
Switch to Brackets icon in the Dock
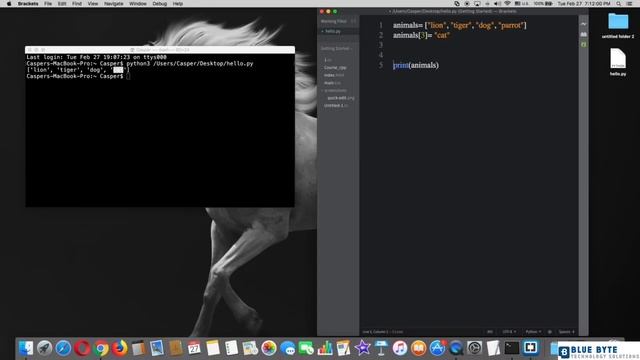(x=531, y=348)
